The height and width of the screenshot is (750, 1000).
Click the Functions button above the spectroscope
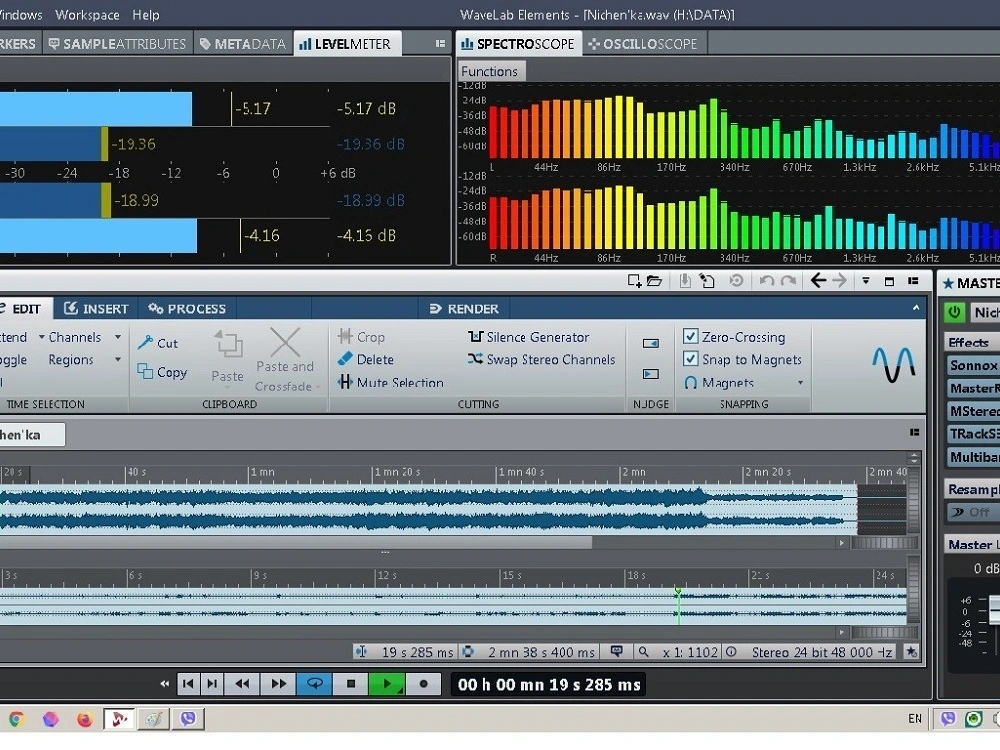(x=490, y=71)
